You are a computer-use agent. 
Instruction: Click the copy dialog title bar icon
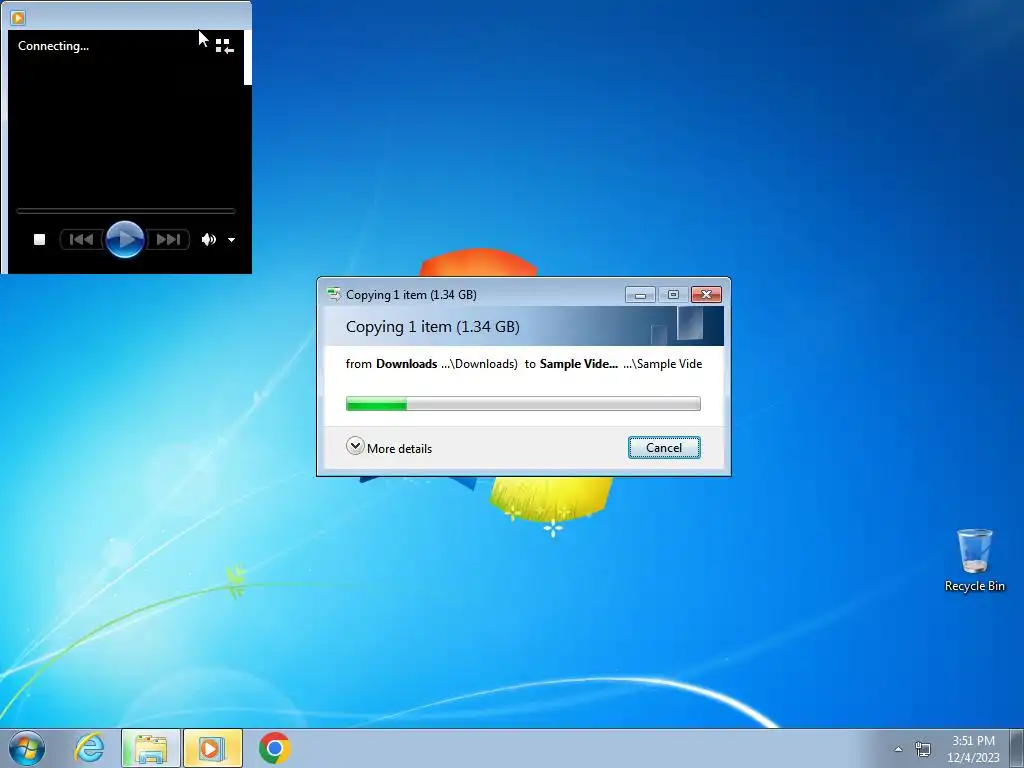(334, 295)
